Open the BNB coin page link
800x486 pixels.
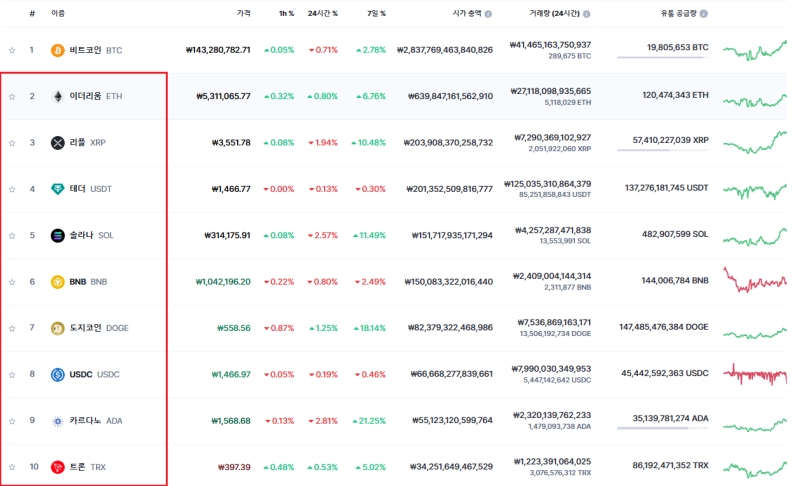[x=88, y=282]
